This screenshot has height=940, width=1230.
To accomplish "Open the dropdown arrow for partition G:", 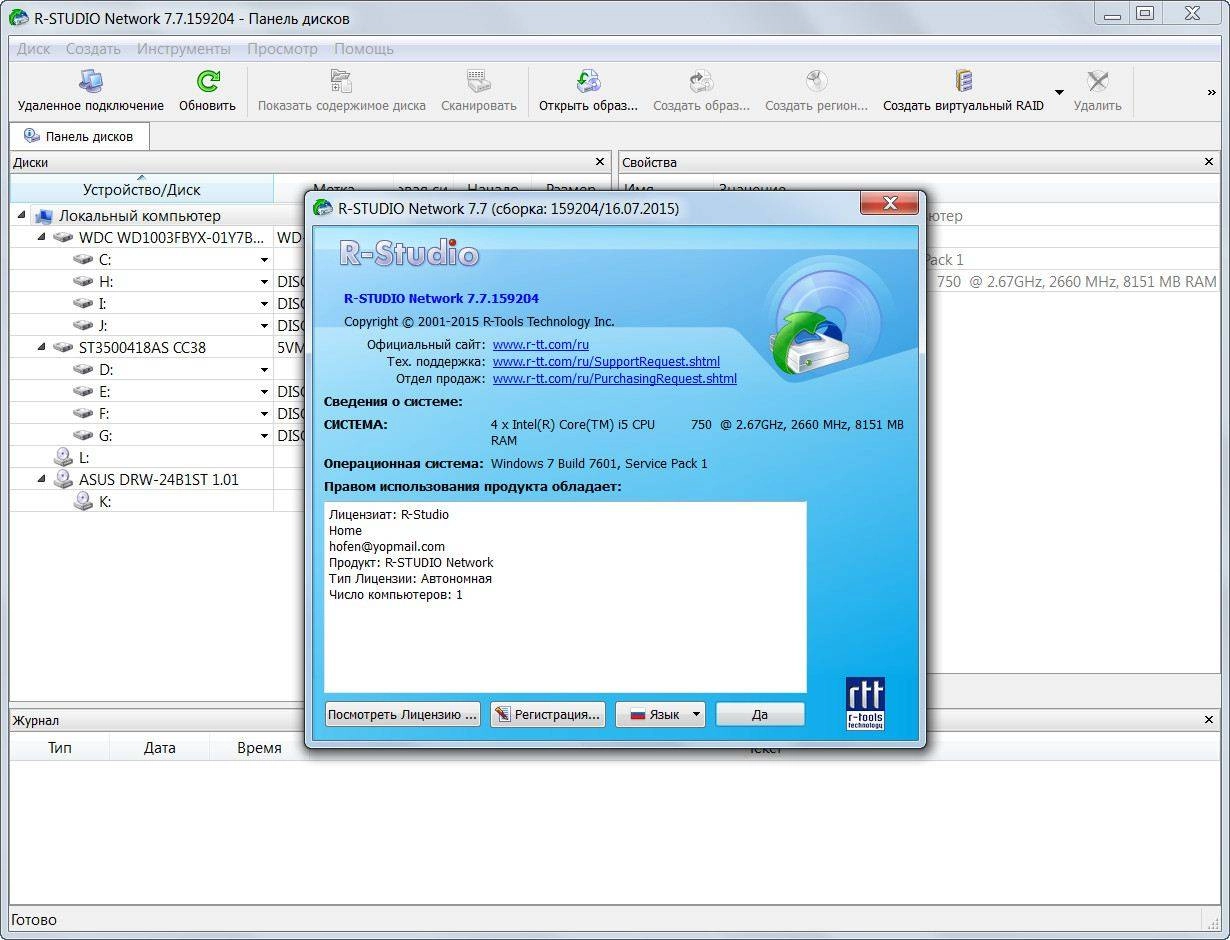I will pos(264,436).
